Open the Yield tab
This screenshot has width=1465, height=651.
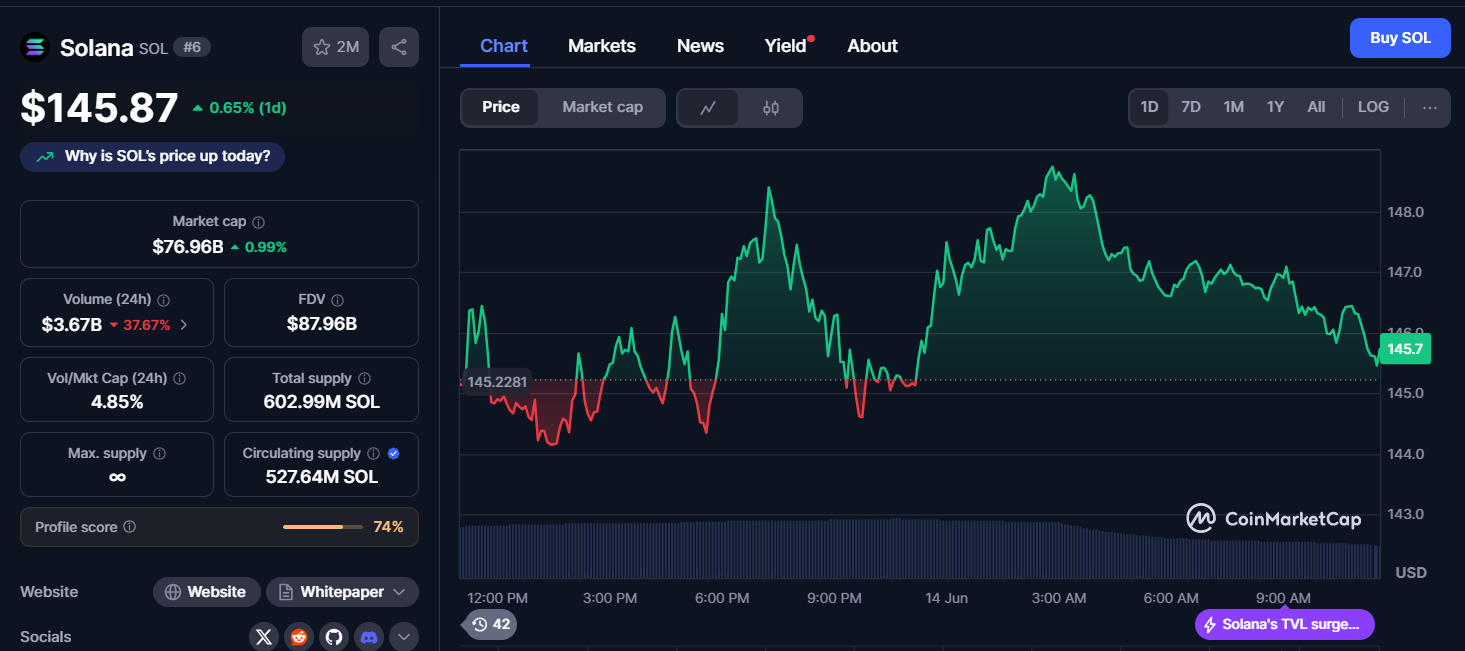(787, 46)
